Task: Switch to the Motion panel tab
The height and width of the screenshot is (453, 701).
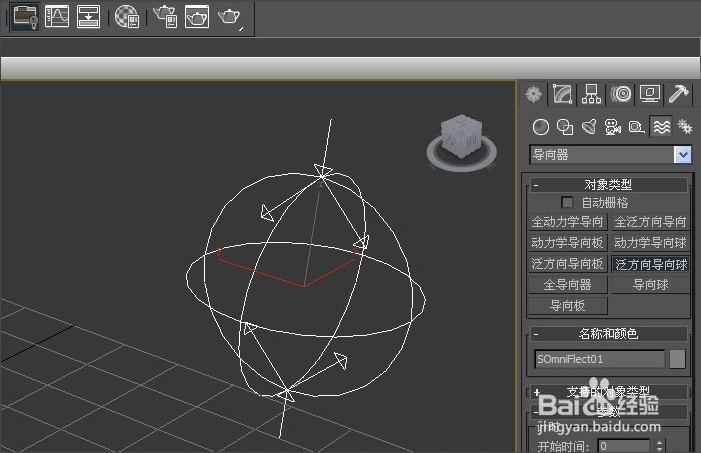Action: click(x=621, y=94)
